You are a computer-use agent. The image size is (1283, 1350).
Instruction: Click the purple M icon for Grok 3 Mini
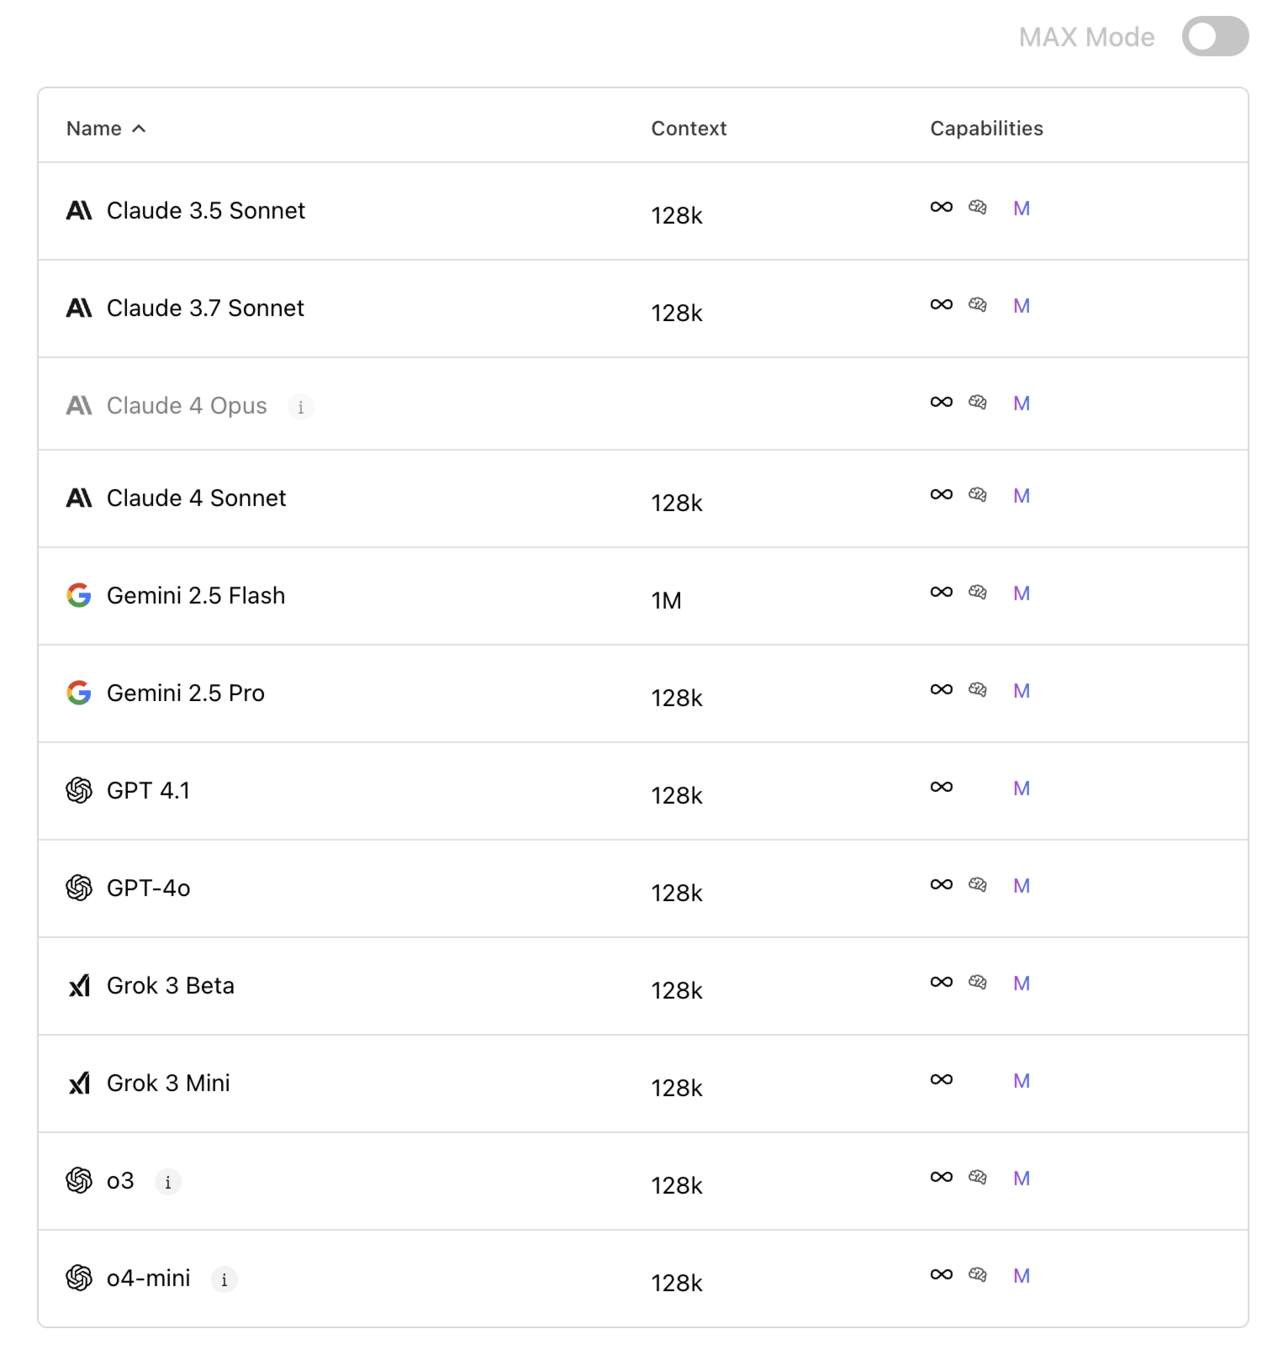[1021, 1080]
